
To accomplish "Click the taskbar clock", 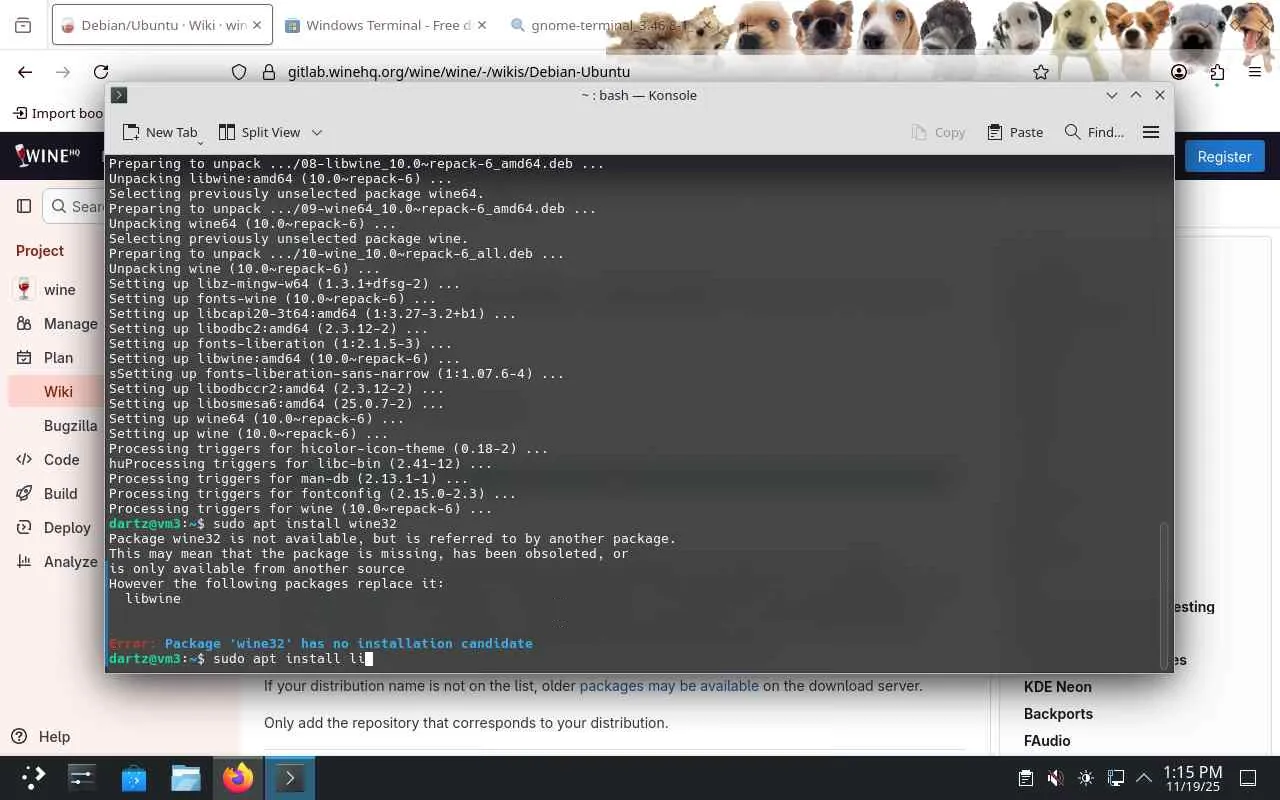I will [x=1193, y=778].
